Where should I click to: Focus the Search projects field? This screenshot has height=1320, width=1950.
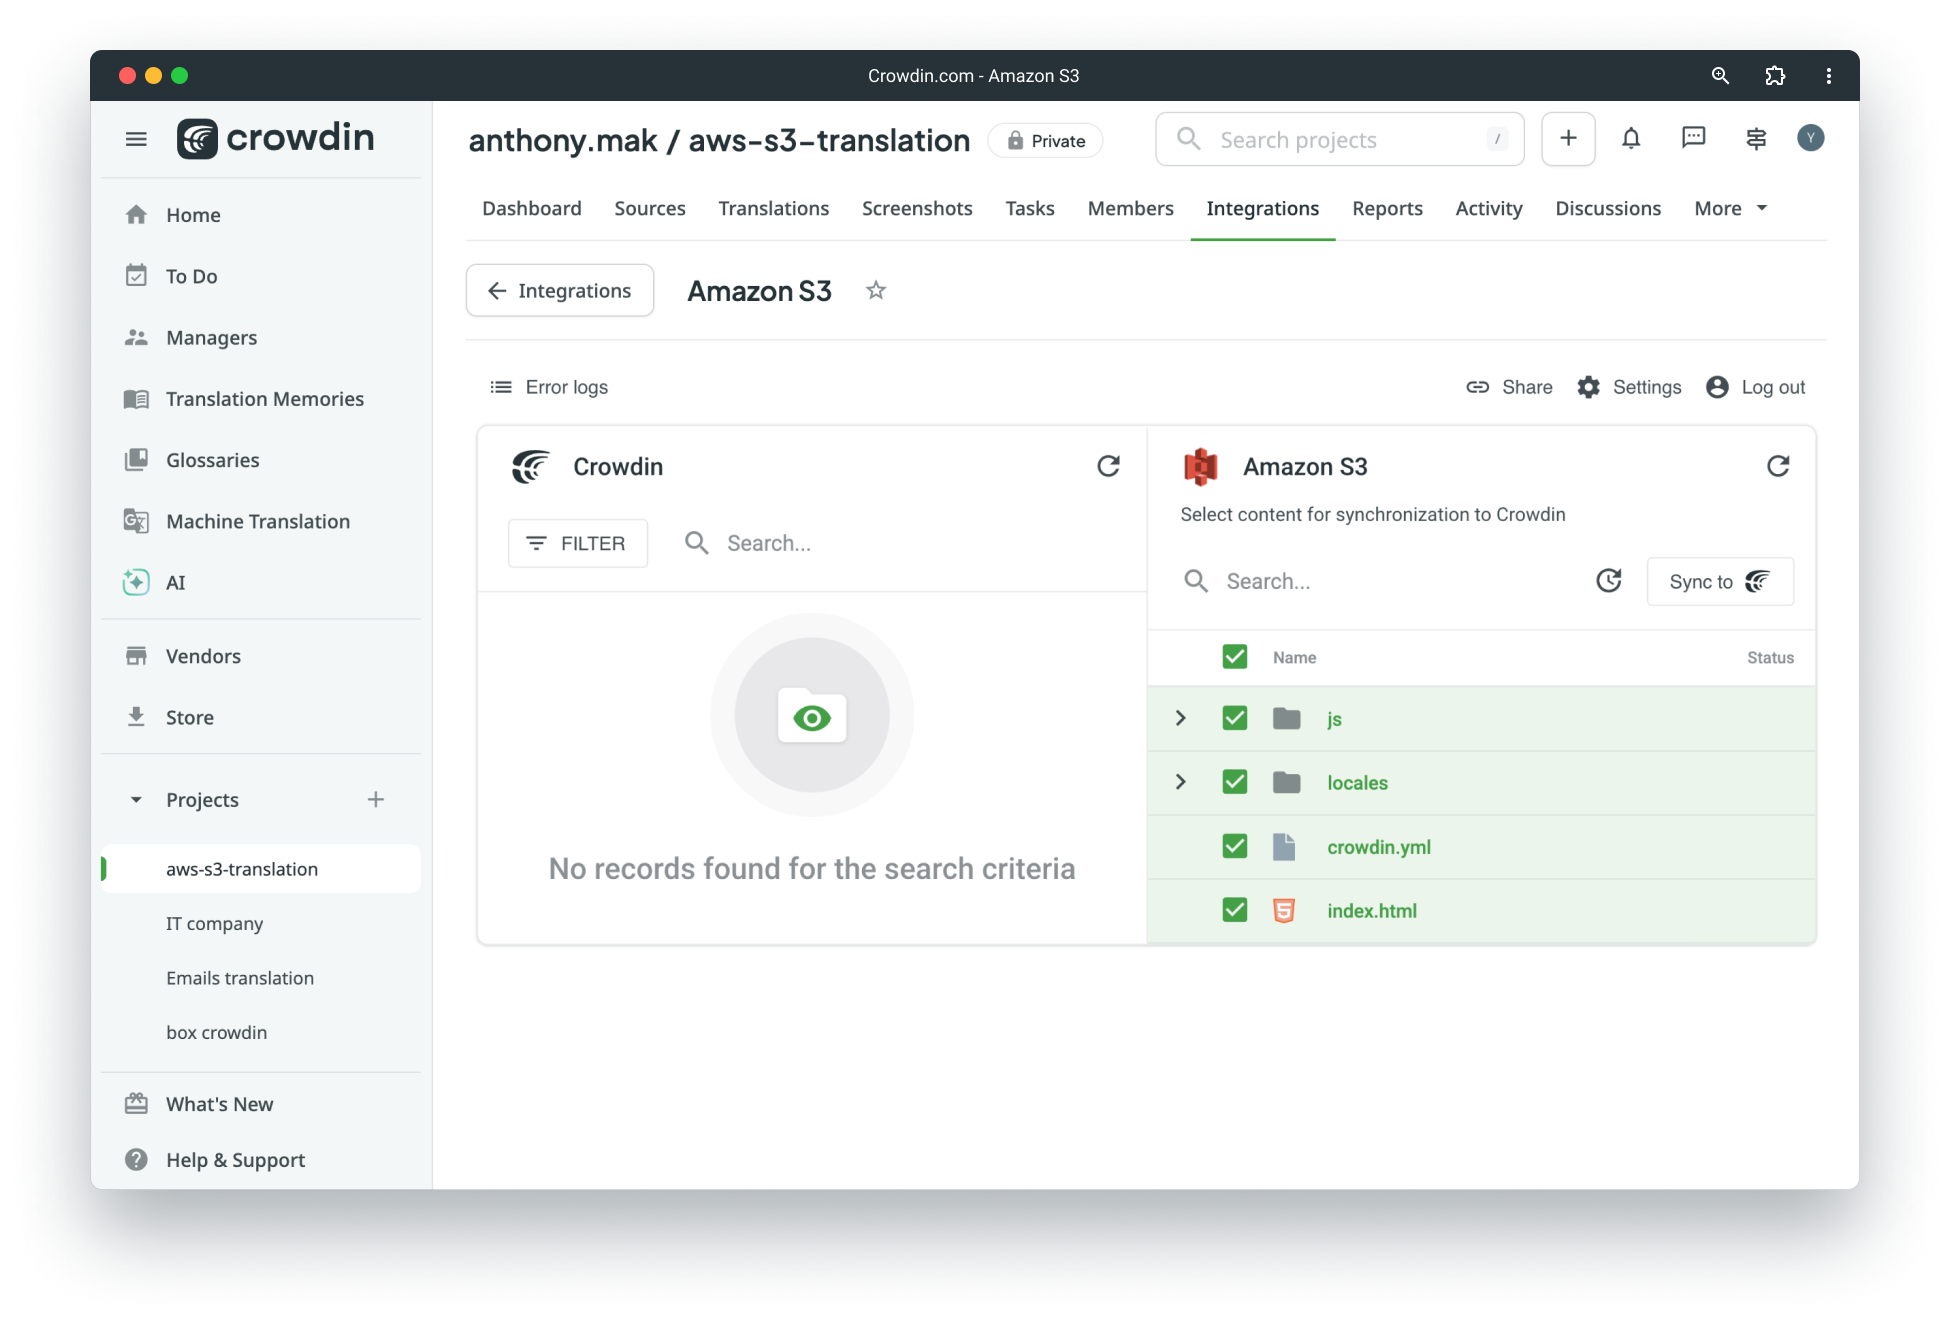1340,139
